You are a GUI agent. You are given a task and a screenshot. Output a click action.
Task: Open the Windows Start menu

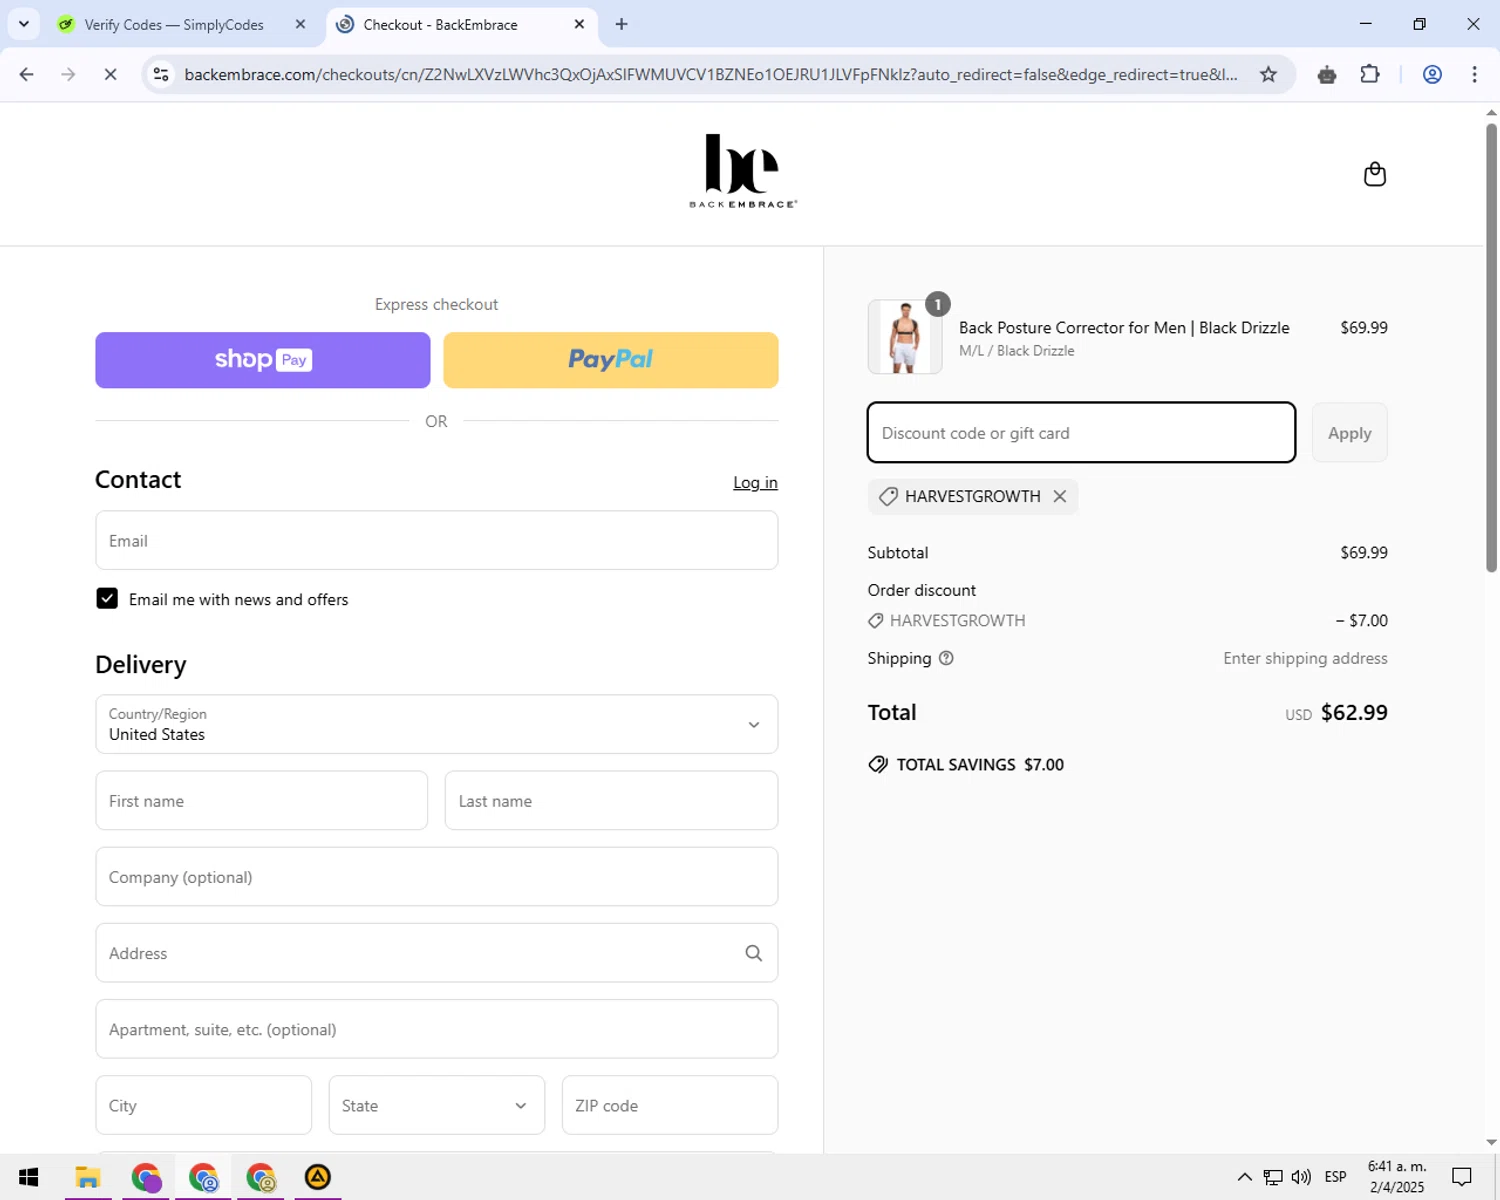coord(28,1177)
